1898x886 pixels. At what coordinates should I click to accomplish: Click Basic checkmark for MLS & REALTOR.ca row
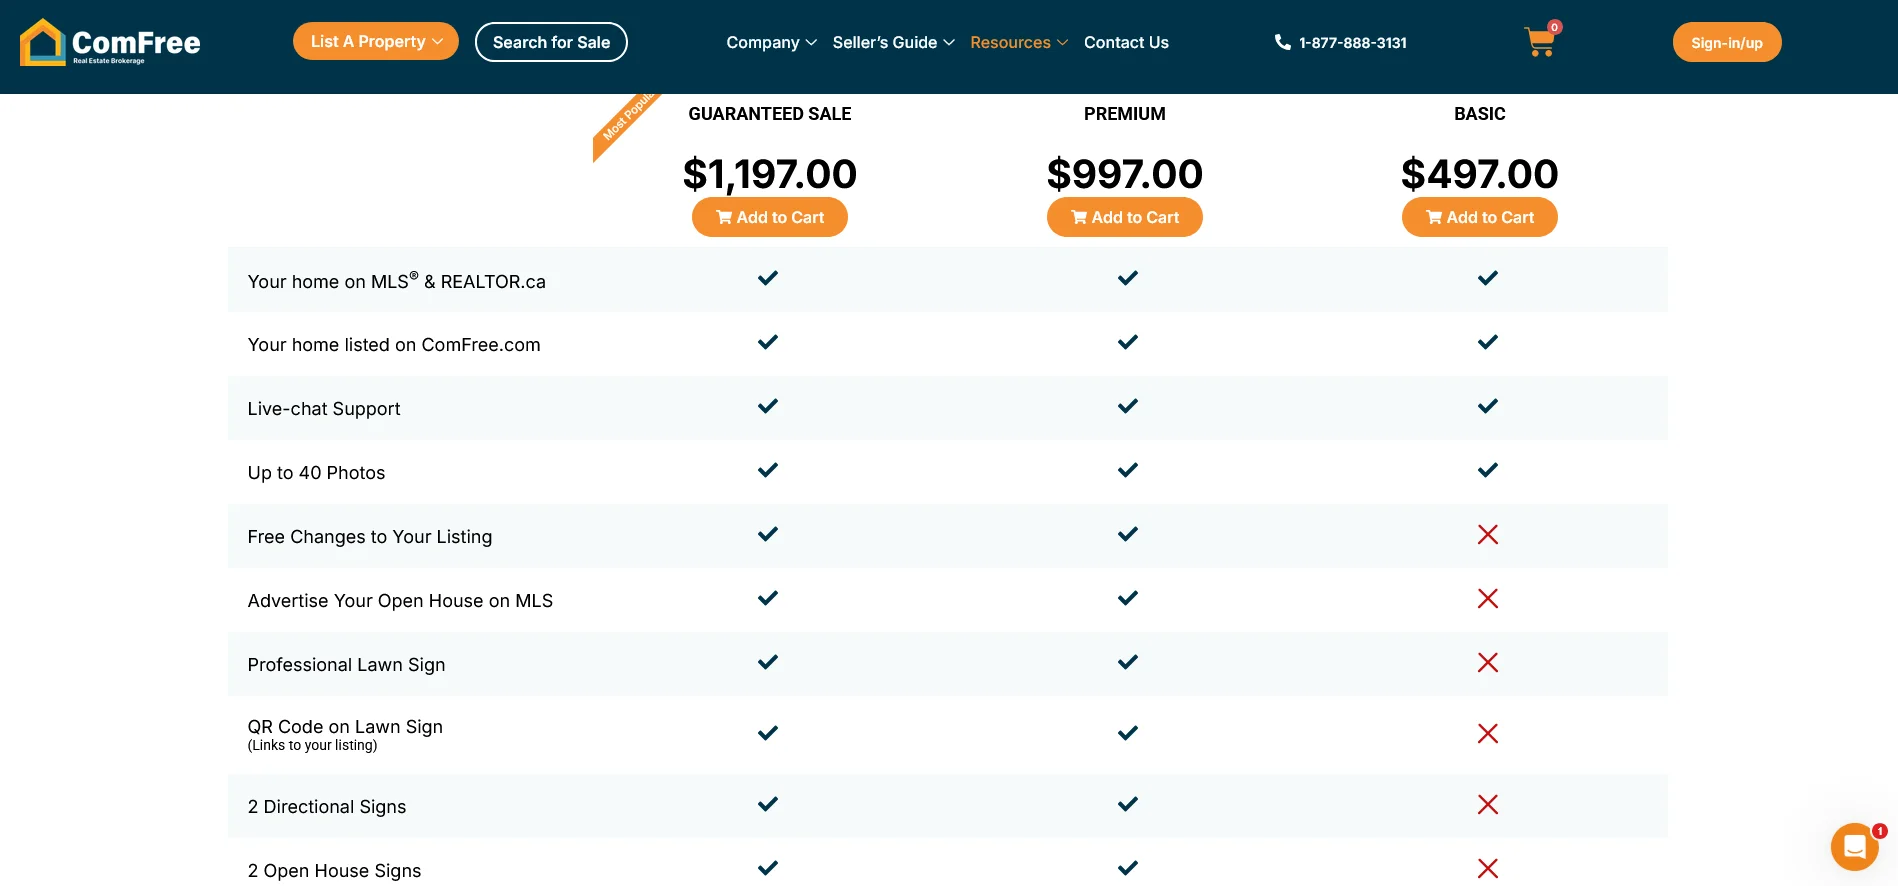(x=1487, y=278)
